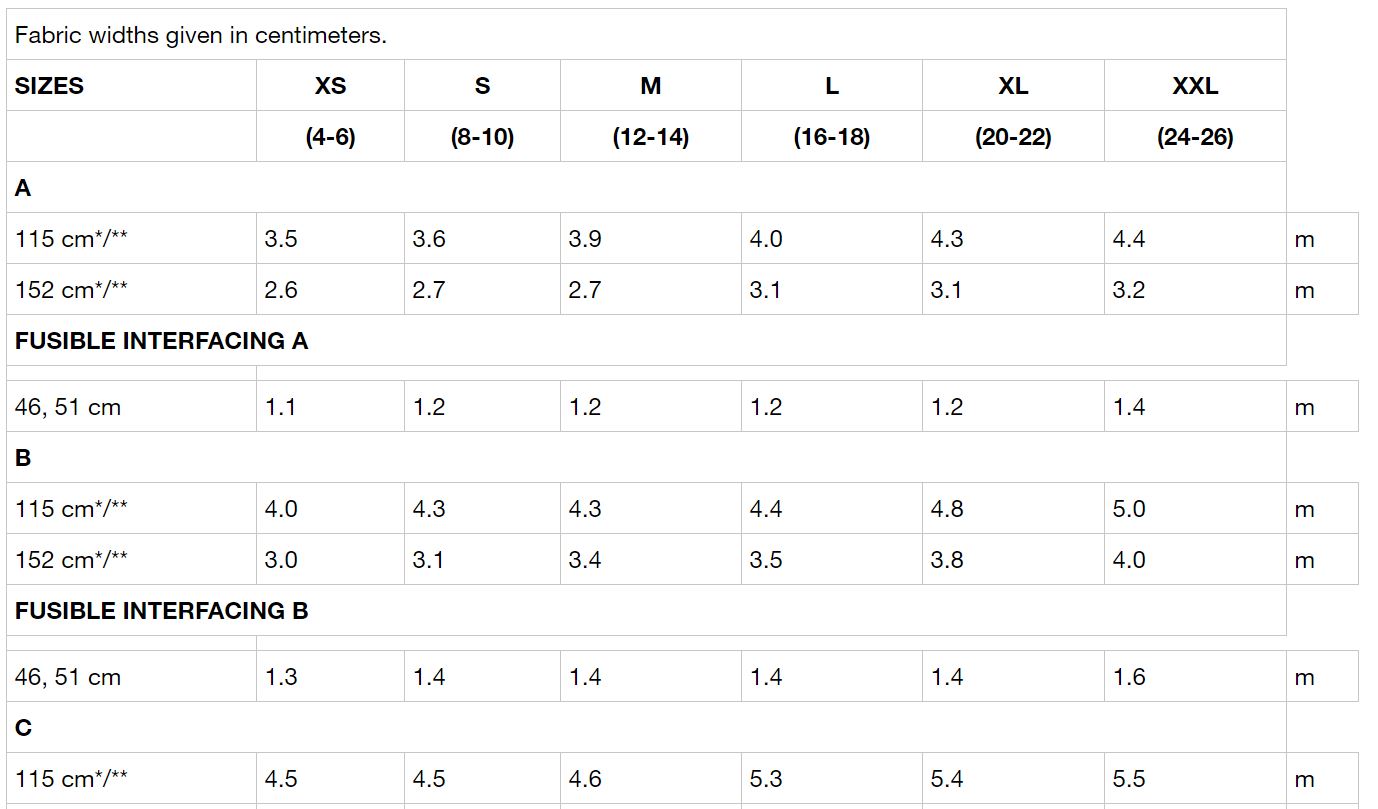
Task: Select the 3.8 cell in section B
Action: point(947,560)
